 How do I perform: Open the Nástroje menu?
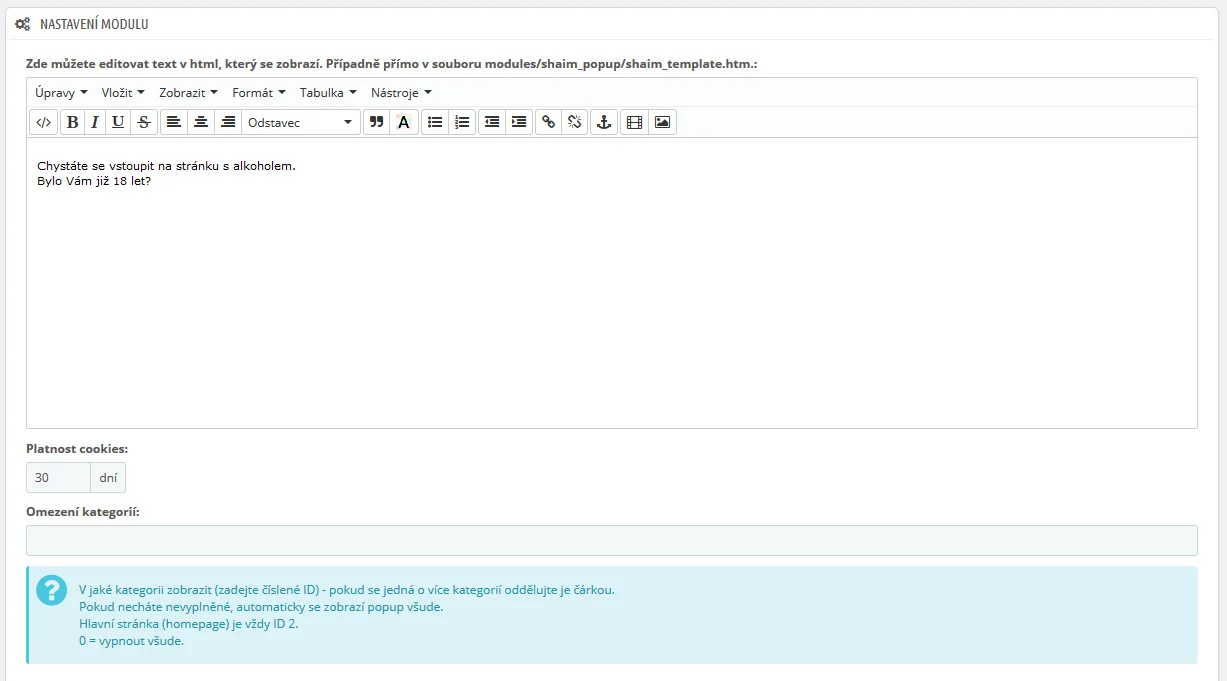click(401, 93)
